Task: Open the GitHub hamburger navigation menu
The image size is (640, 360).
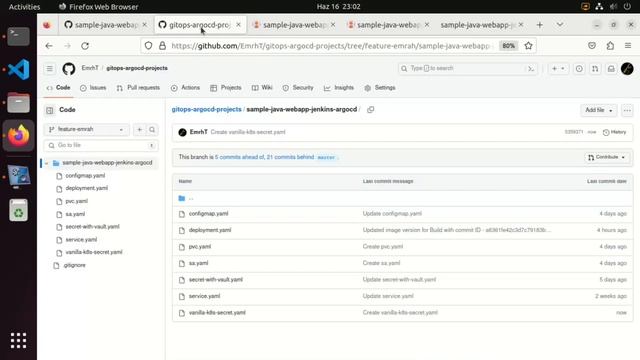Action: pyautogui.click(x=49, y=69)
